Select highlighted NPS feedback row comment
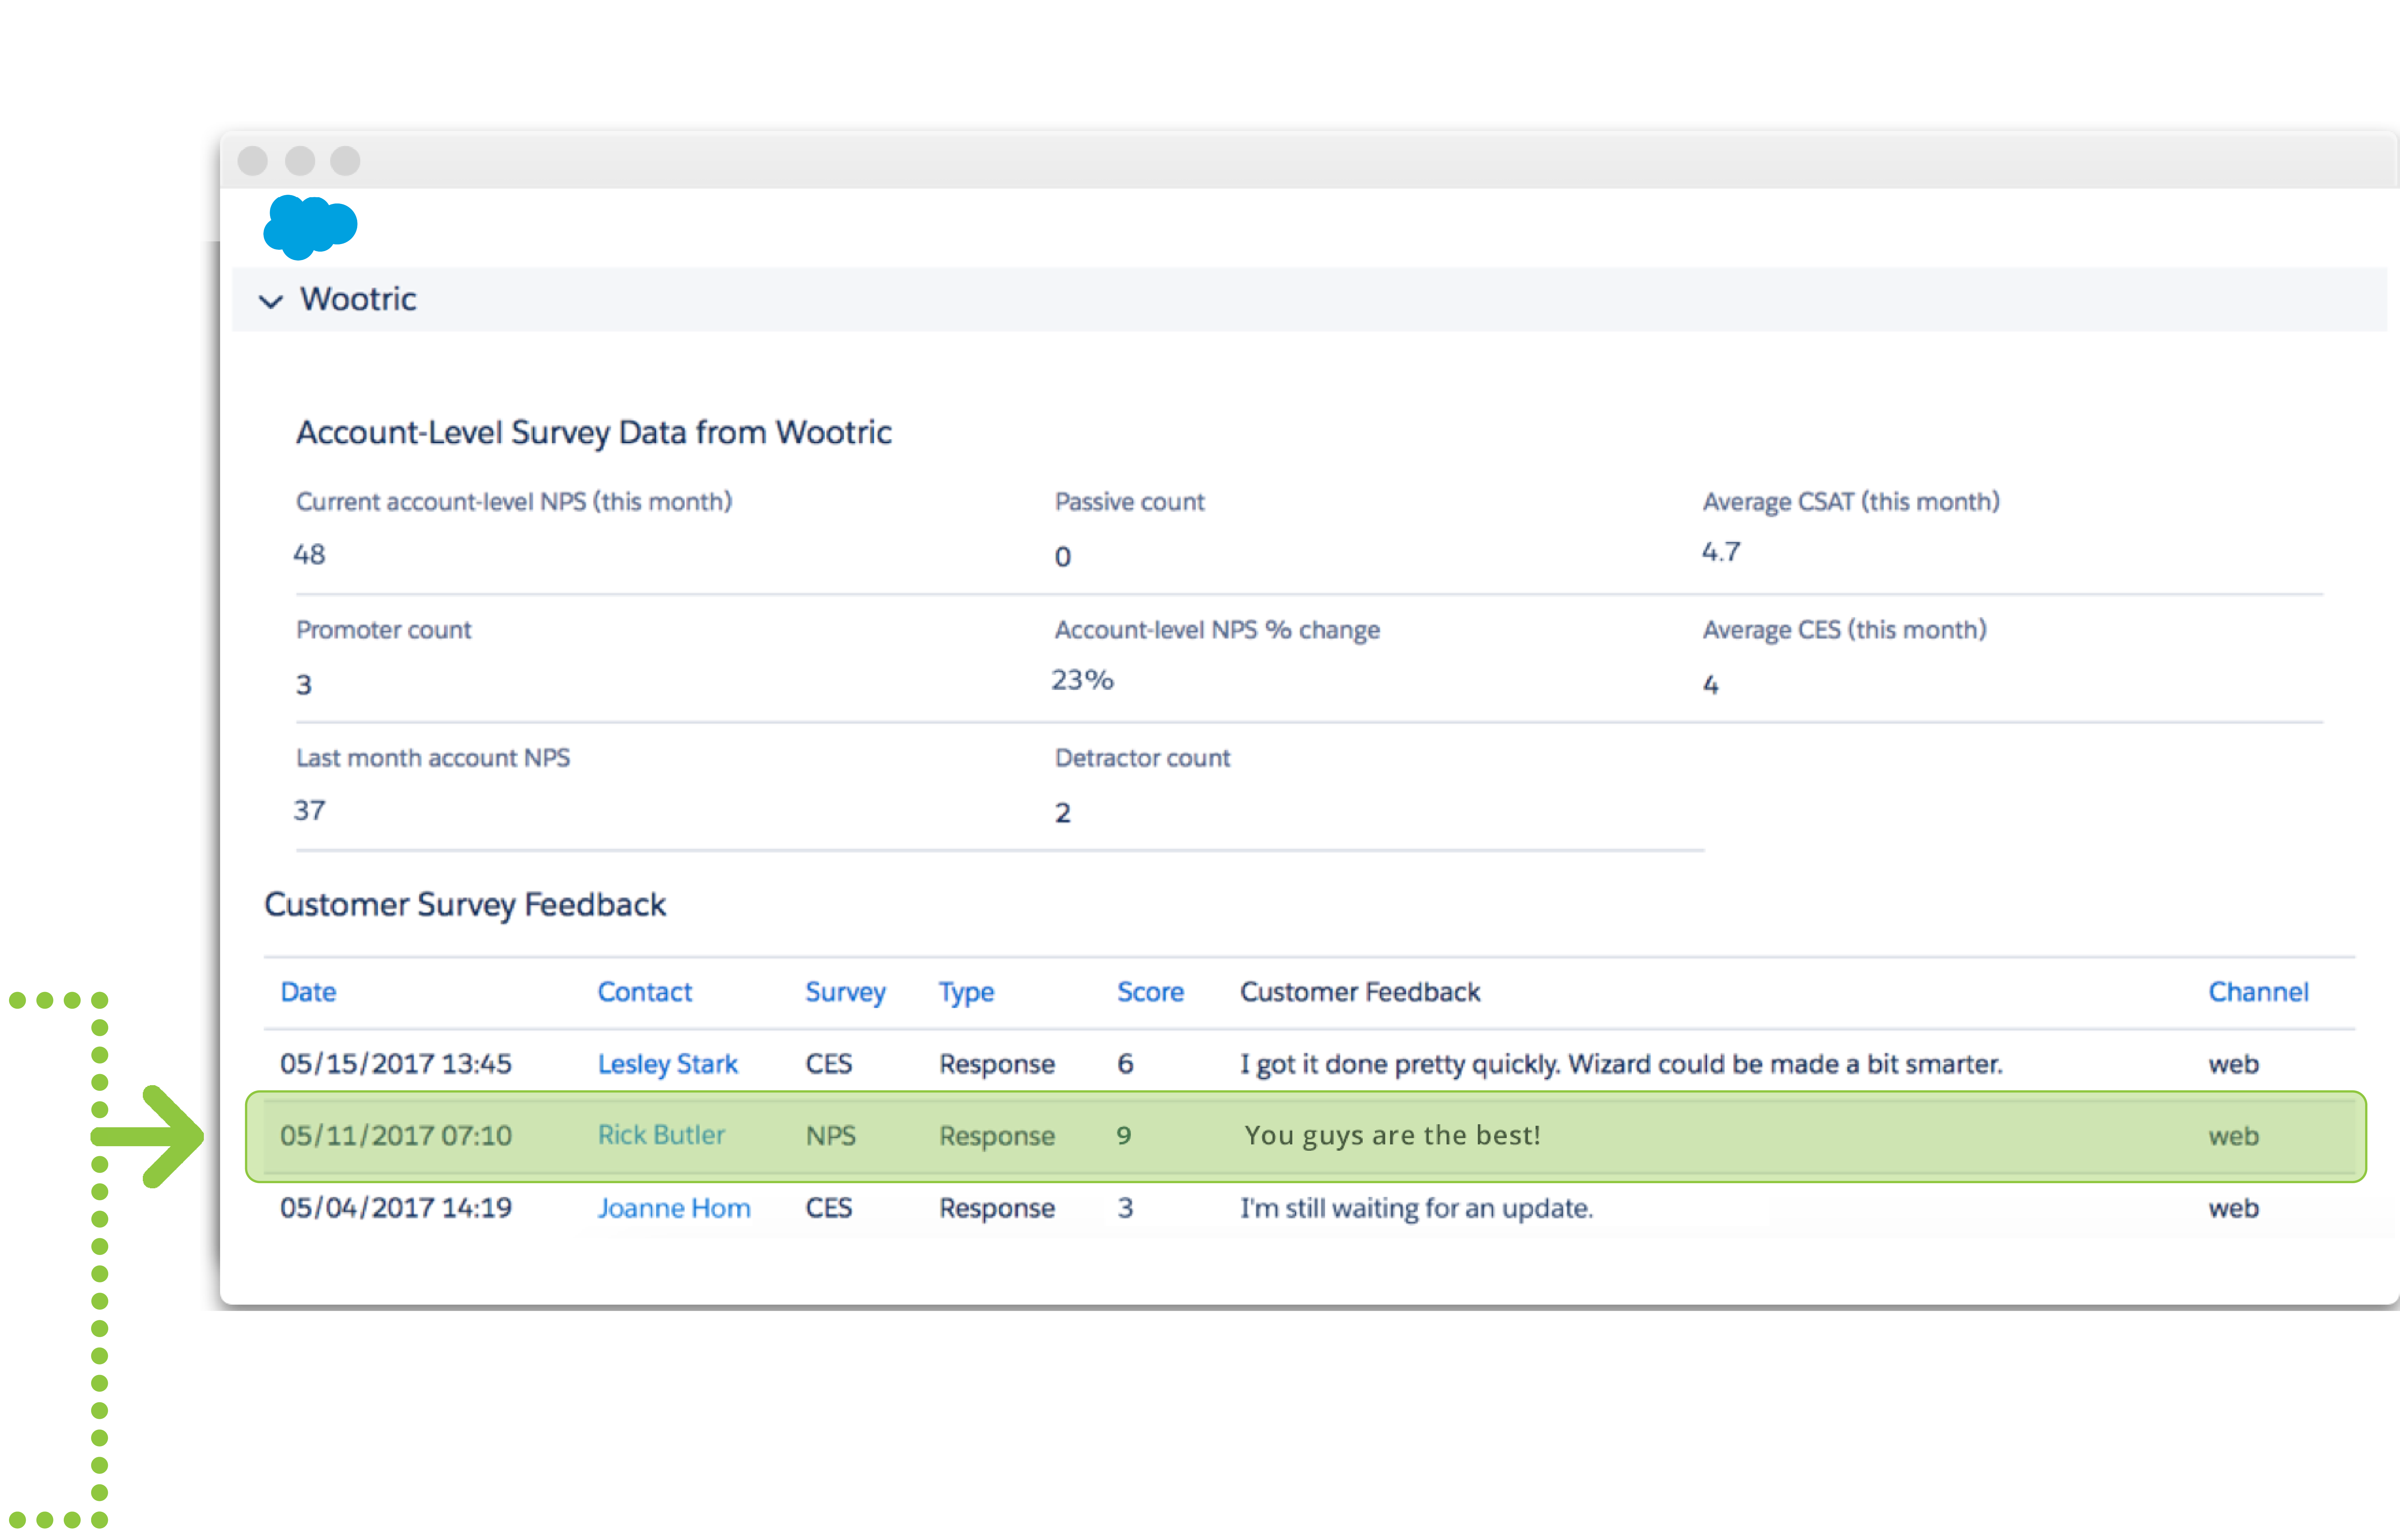 click(x=1392, y=1135)
